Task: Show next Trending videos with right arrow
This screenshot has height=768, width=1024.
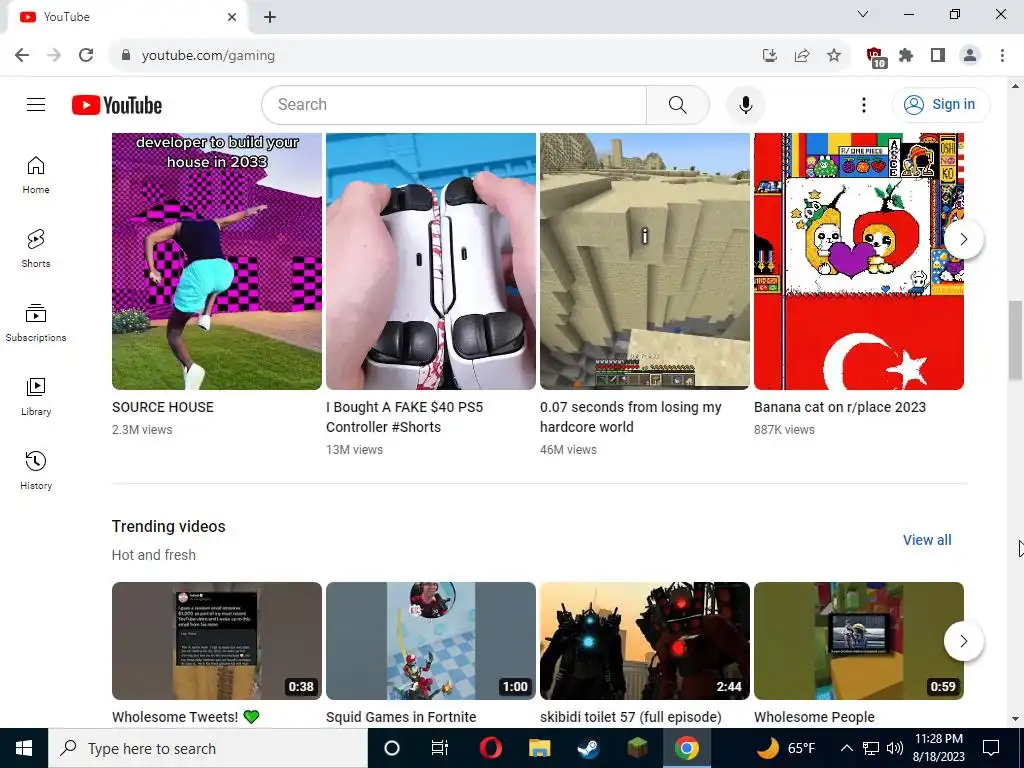Action: click(x=963, y=641)
